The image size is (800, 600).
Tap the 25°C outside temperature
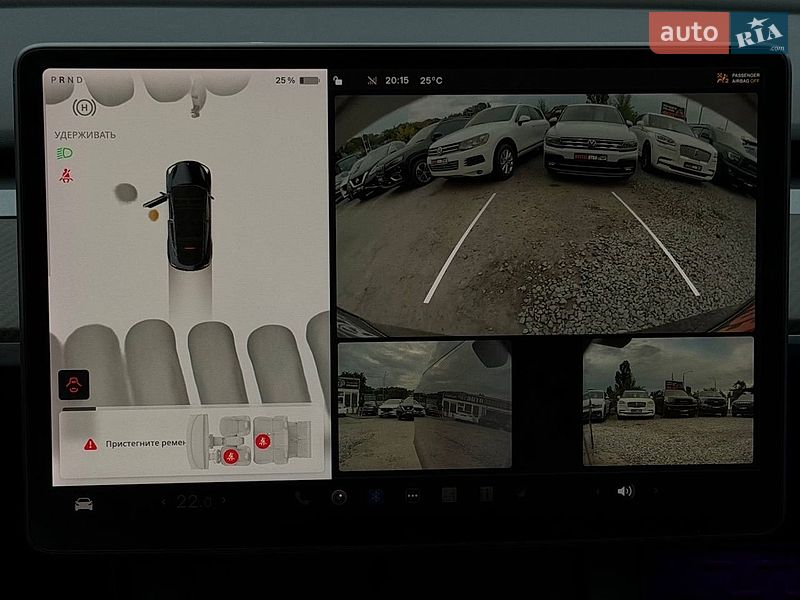pyautogui.click(x=431, y=81)
